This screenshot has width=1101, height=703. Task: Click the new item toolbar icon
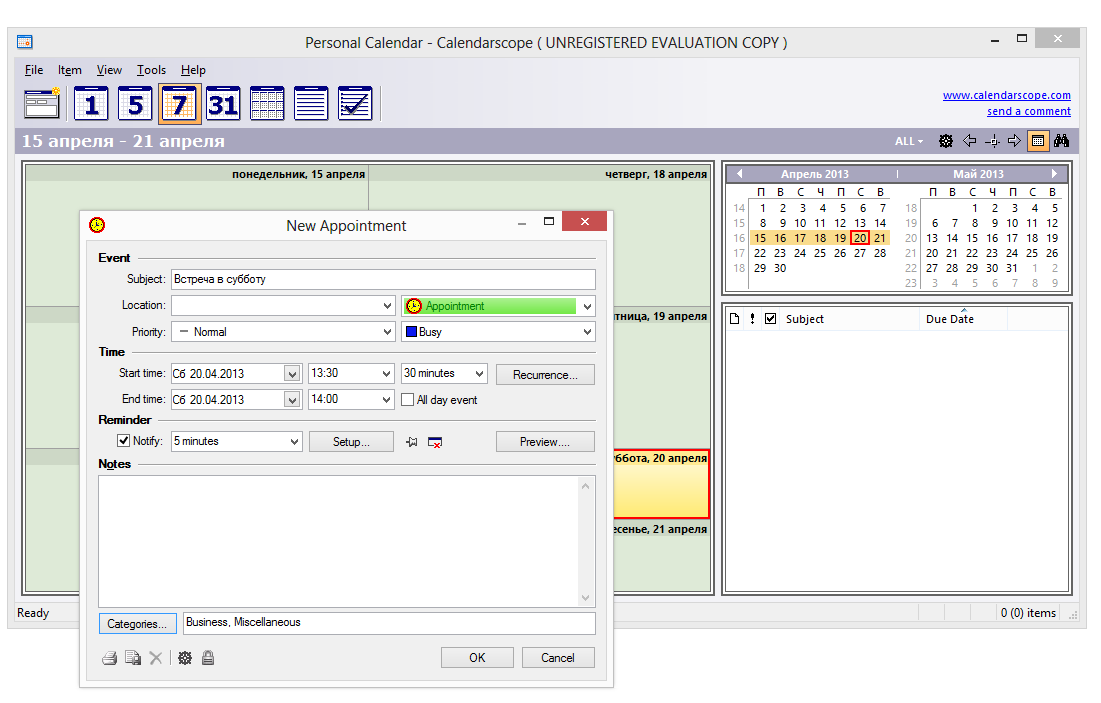[42, 103]
